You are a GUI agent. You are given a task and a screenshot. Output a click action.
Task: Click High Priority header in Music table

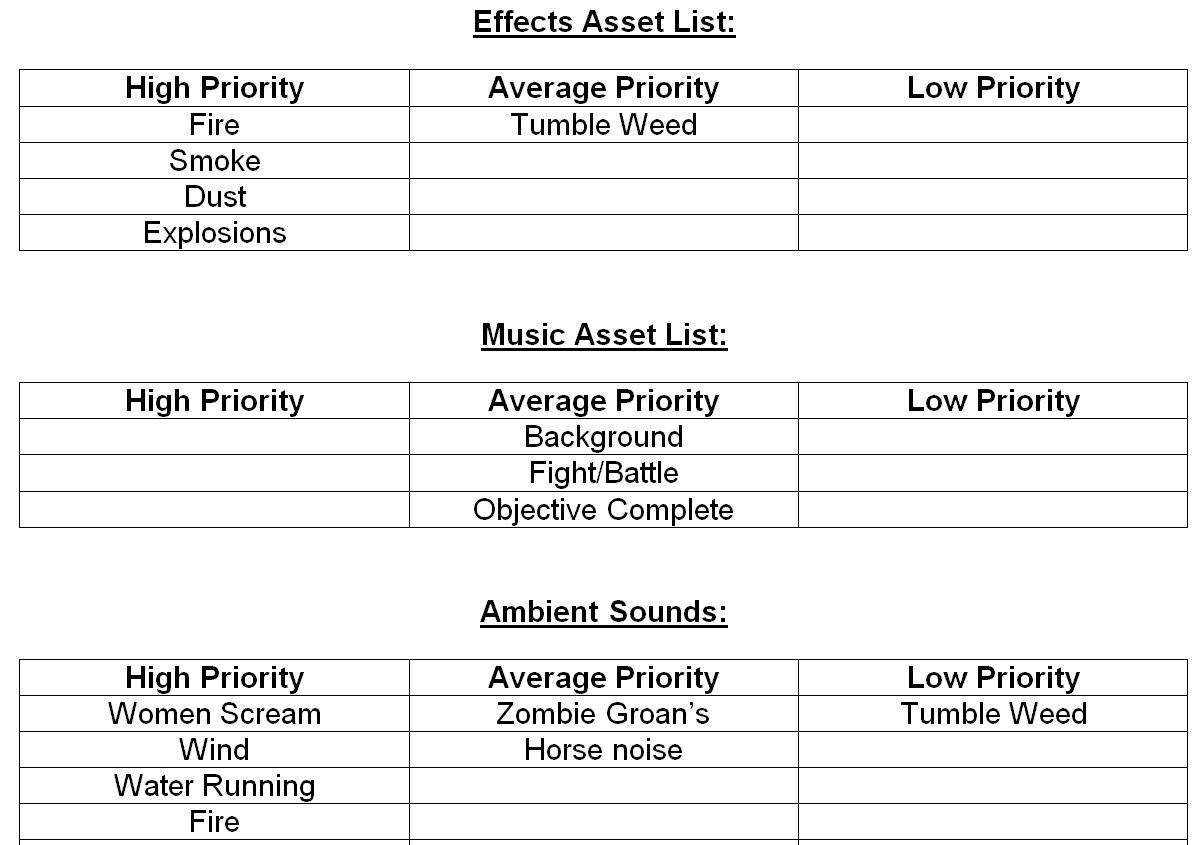214,401
